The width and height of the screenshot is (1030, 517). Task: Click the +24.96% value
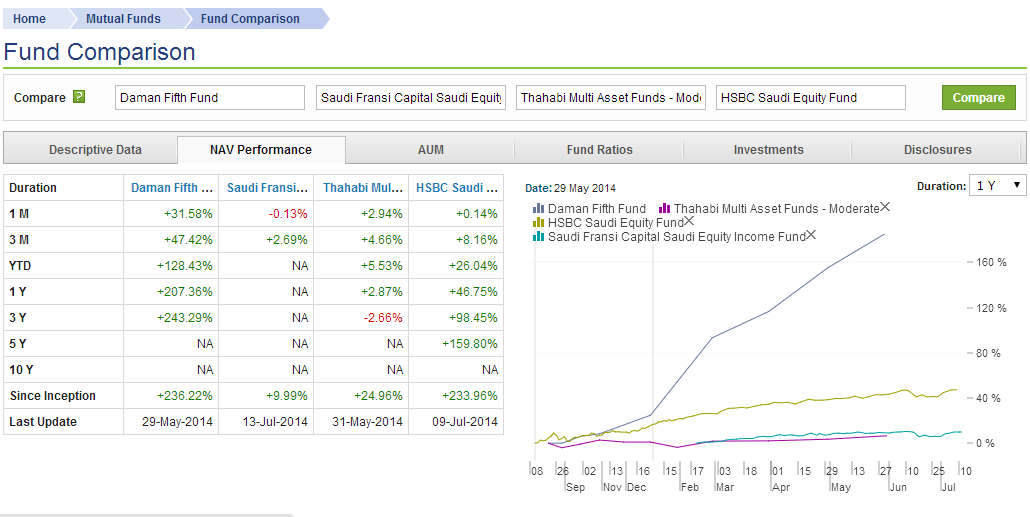(378, 396)
